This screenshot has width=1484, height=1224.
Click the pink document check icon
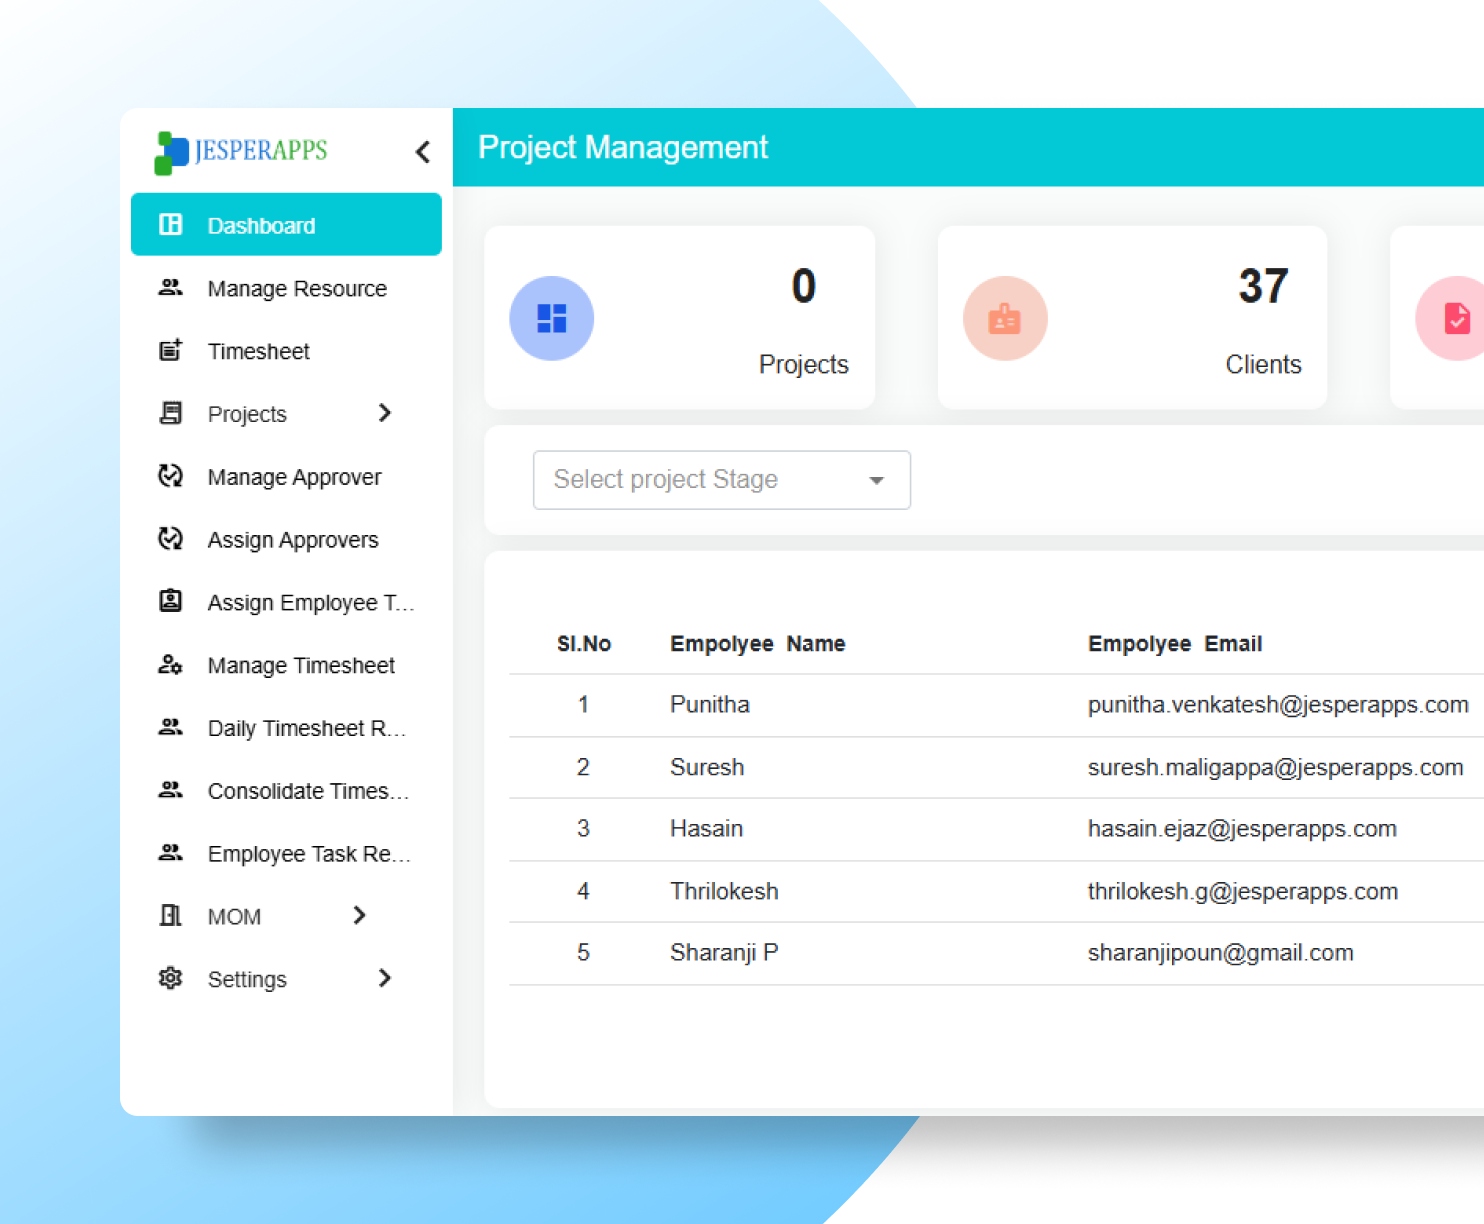pos(1456,318)
